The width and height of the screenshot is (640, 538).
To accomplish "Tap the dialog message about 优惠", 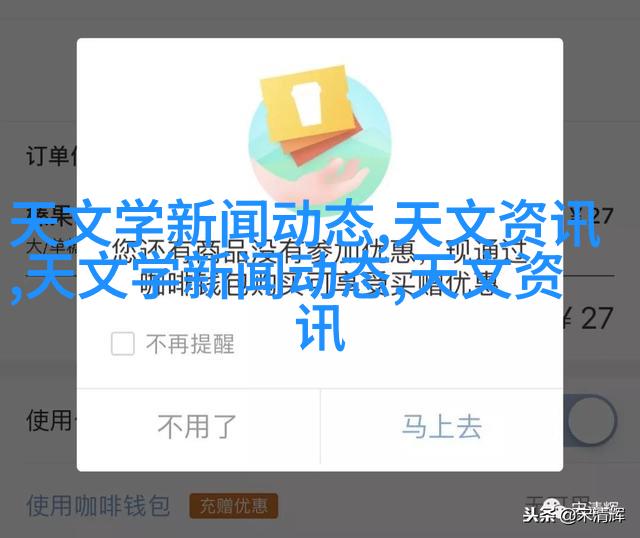I will (318, 267).
